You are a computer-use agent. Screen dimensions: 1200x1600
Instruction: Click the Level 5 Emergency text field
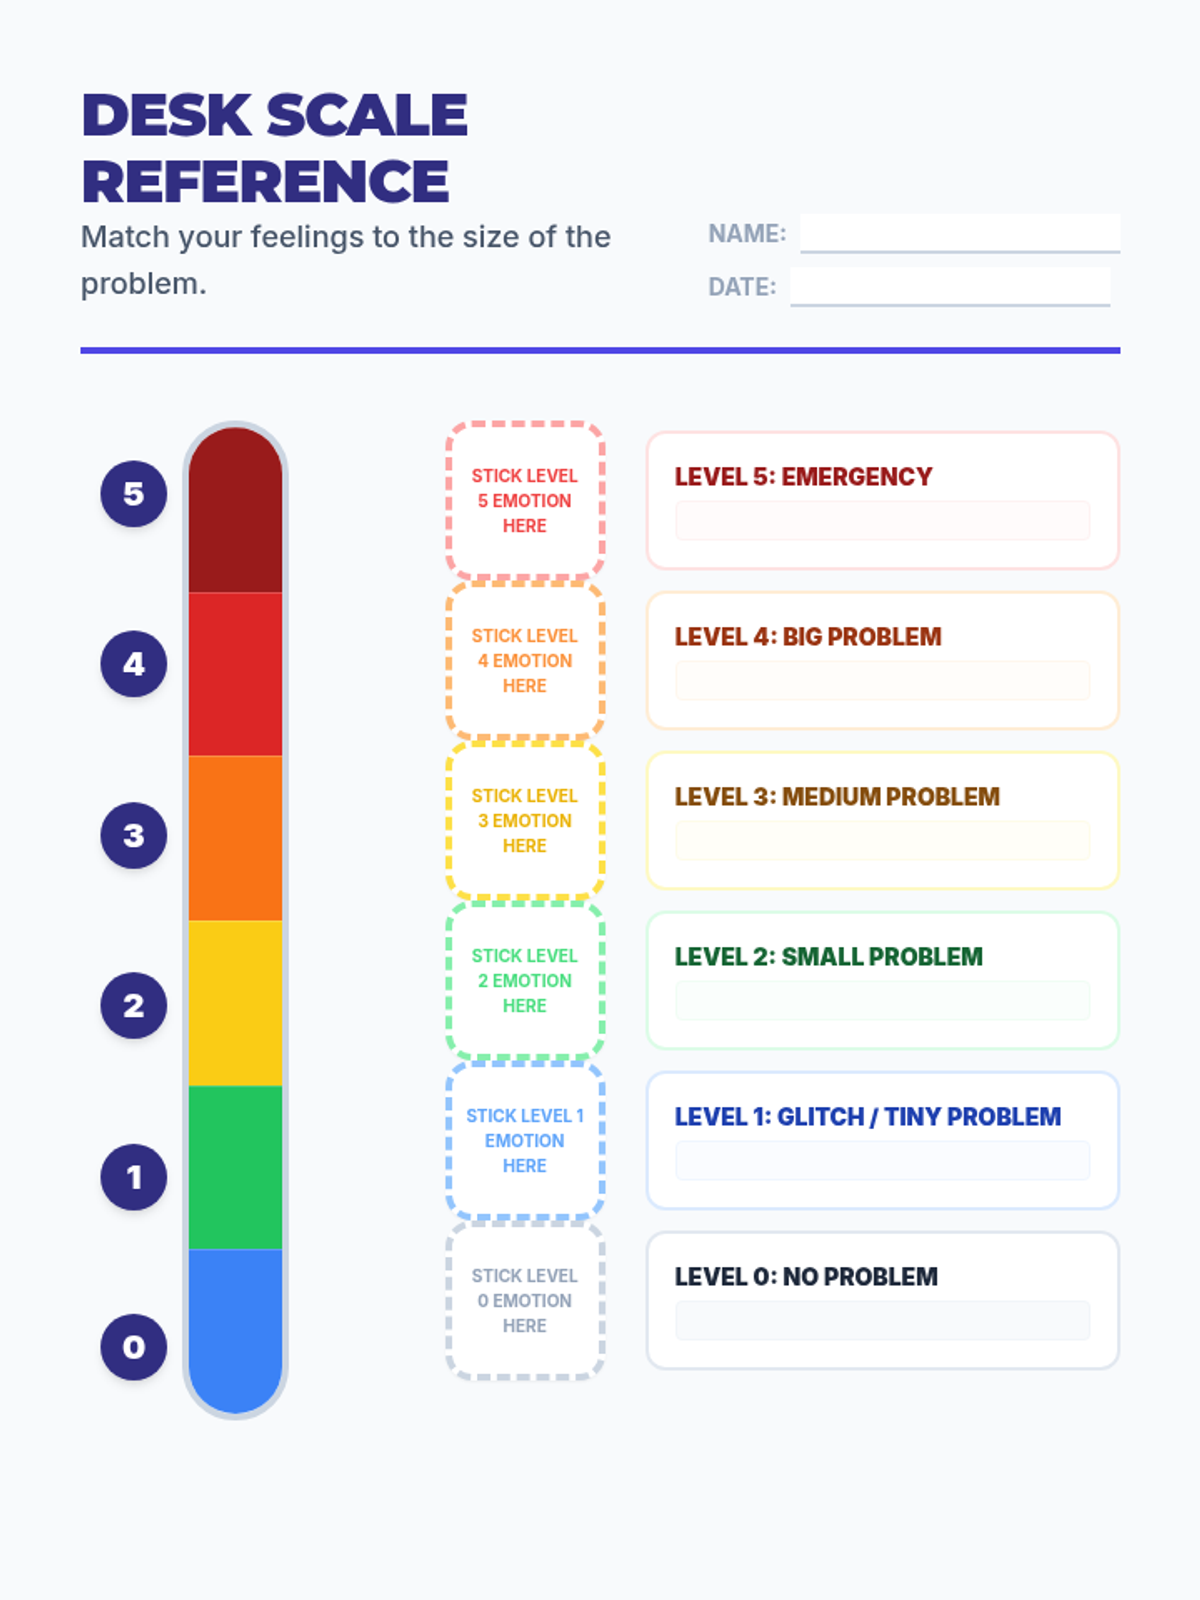[882, 521]
